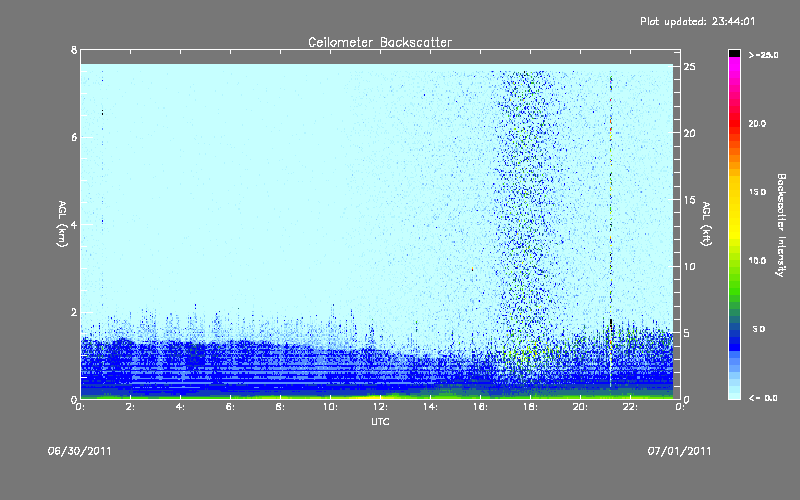Select the "AGL (km)" left axis label
Viewport: 800px width, 500px height.
[x=62, y=224]
